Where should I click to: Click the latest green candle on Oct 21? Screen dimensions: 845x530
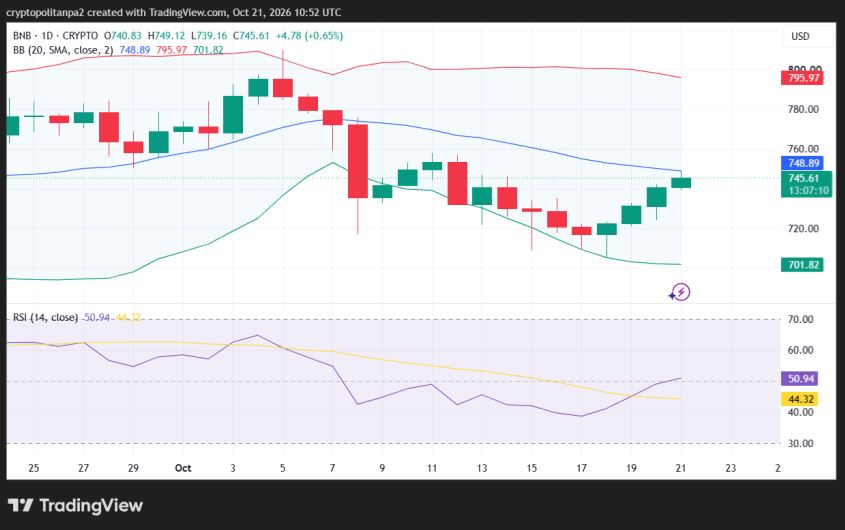click(681, 183)
